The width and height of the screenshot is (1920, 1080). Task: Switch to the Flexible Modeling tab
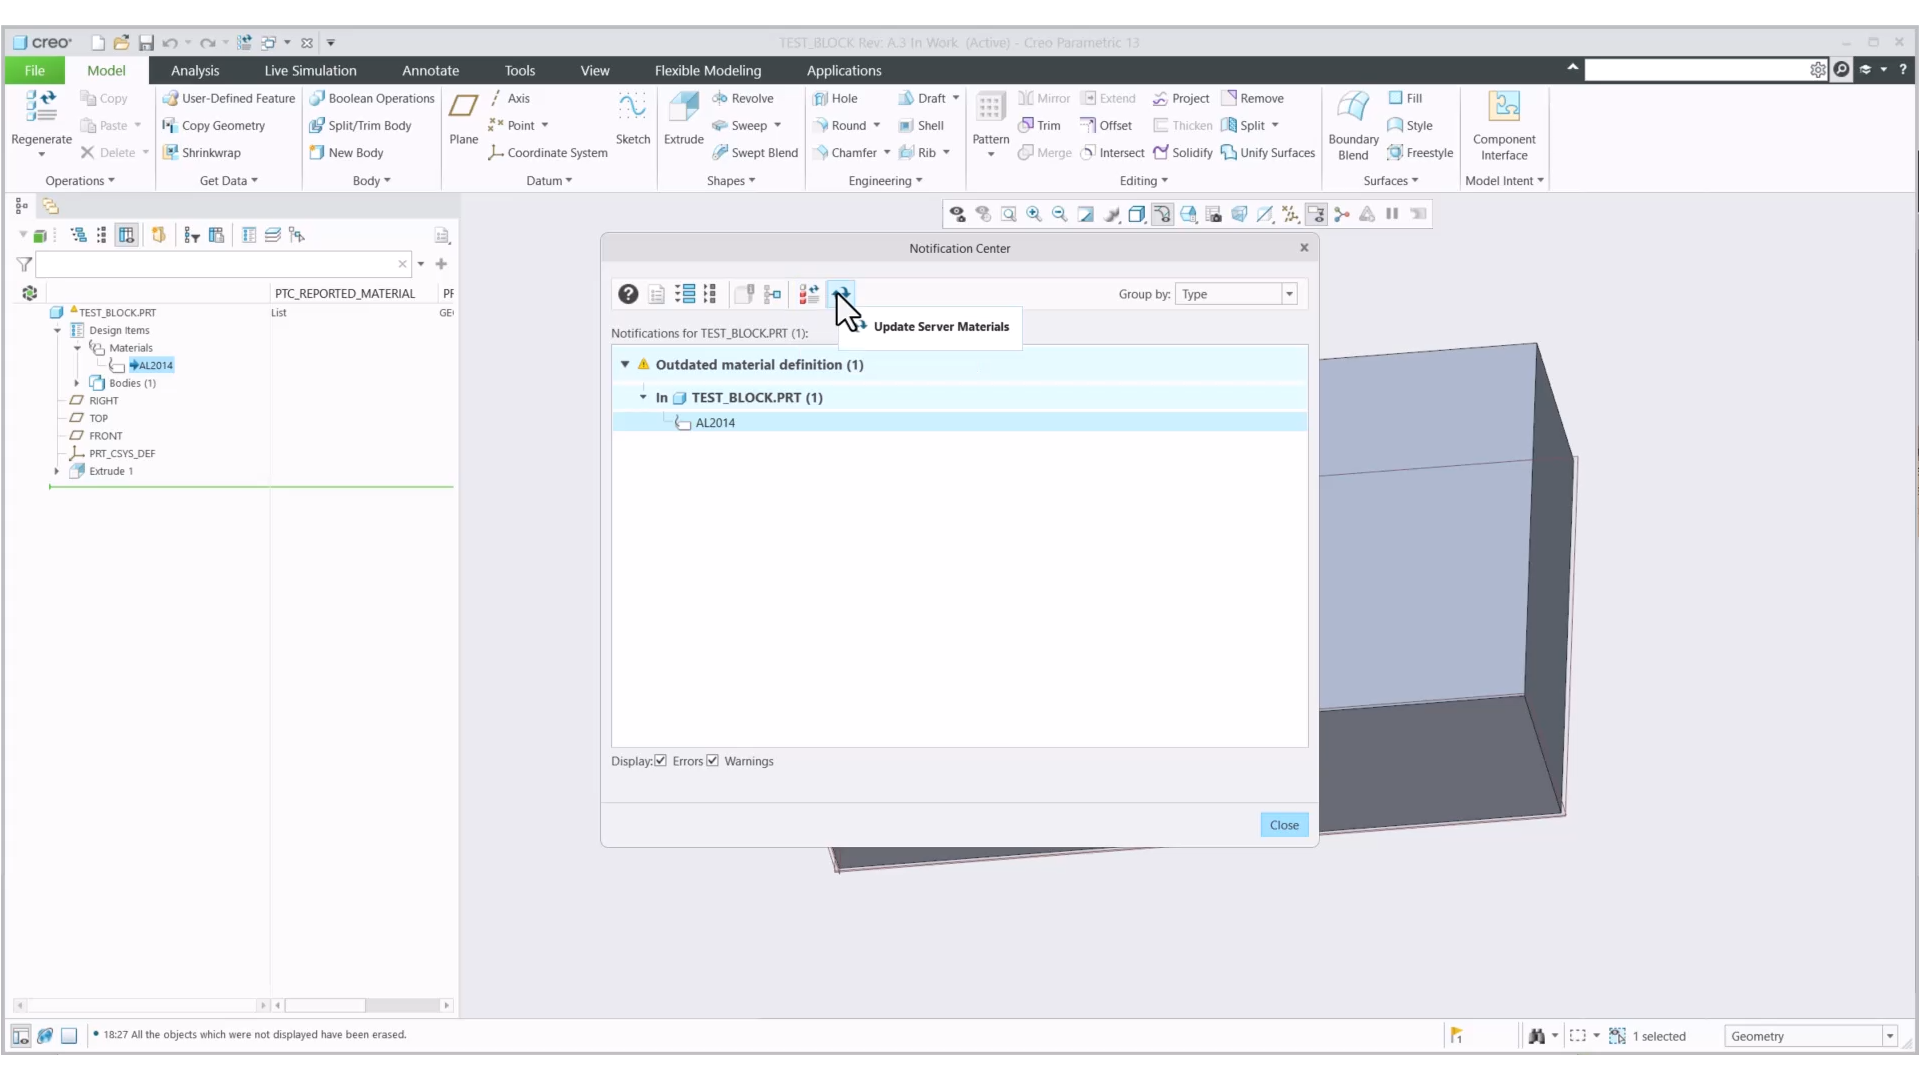click(707, 70)
